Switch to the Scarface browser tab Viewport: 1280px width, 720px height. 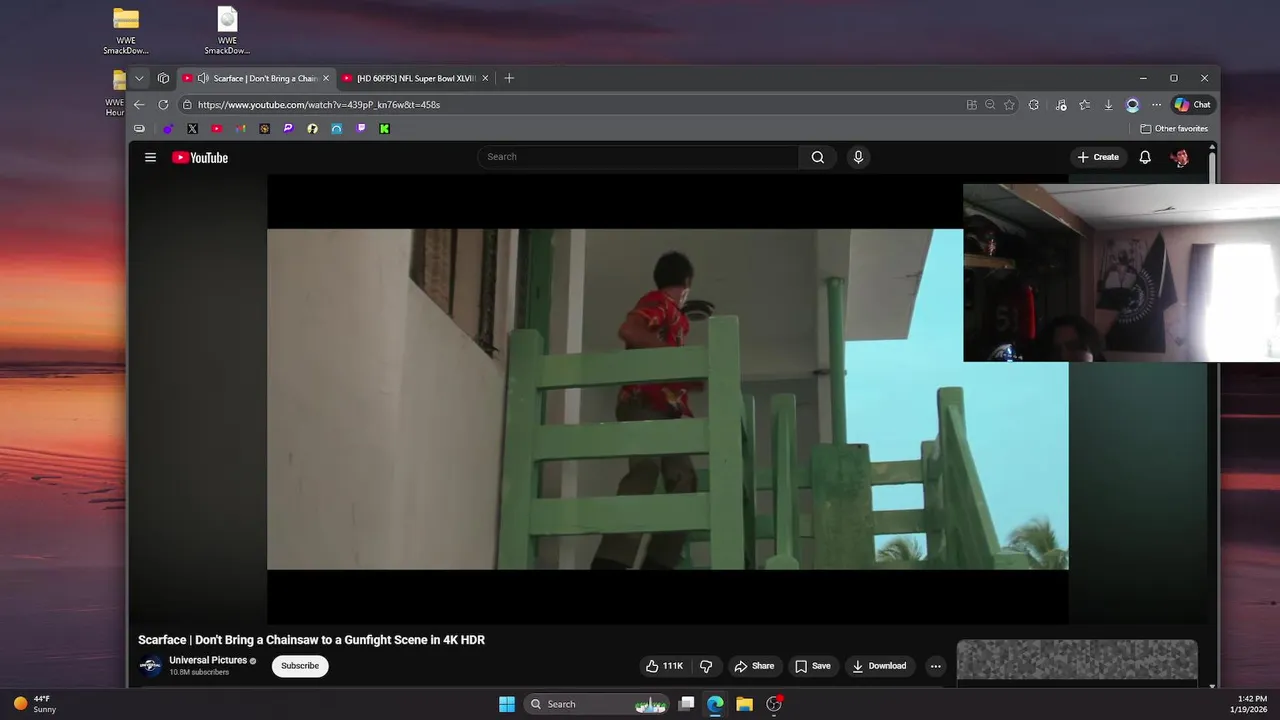(x=255, y=78)
